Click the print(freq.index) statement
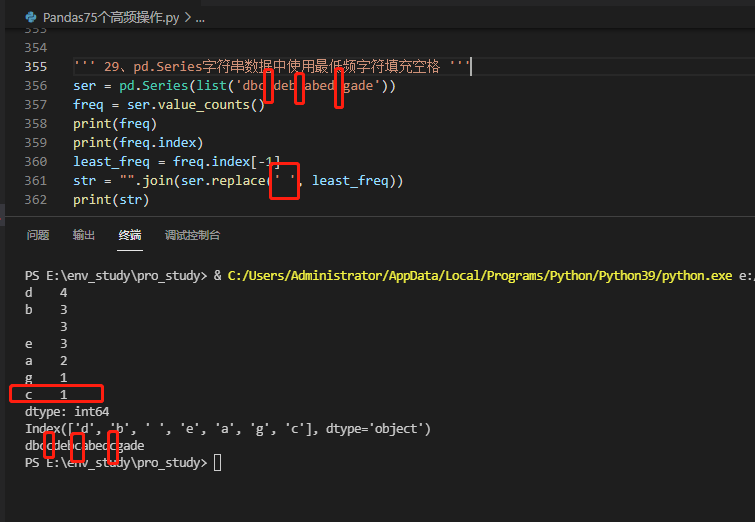This screenshot has height=522, width=755. (x=138, y=143)
